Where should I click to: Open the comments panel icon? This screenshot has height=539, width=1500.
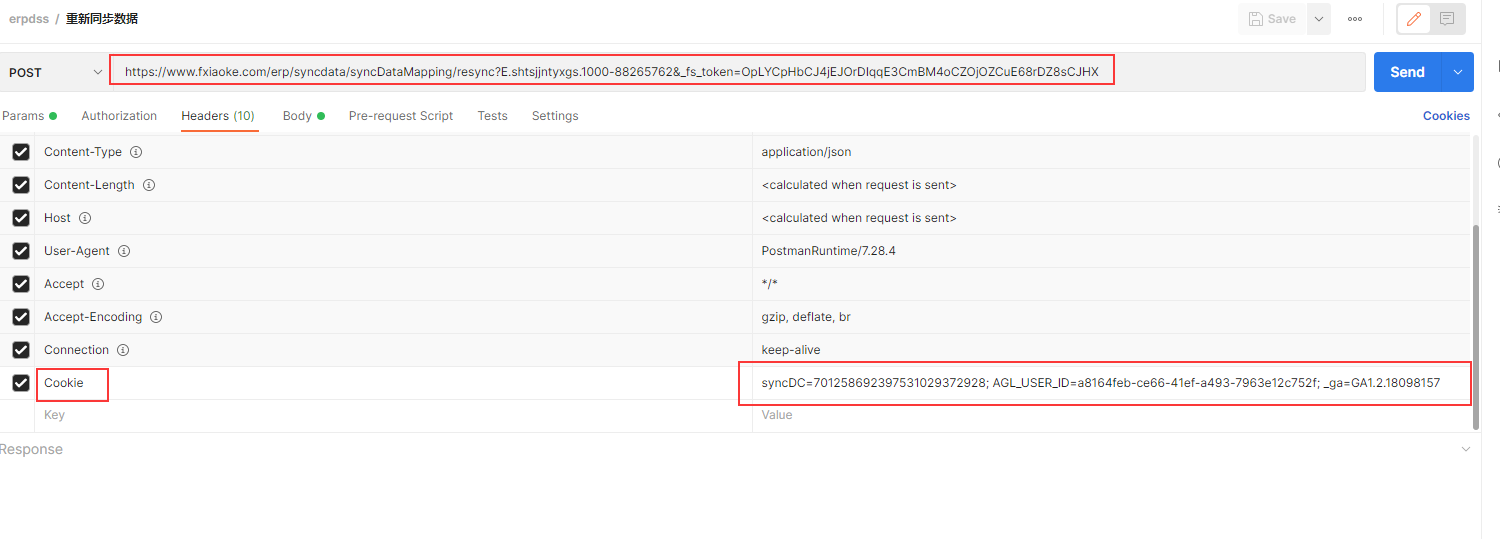point(1446,19)
